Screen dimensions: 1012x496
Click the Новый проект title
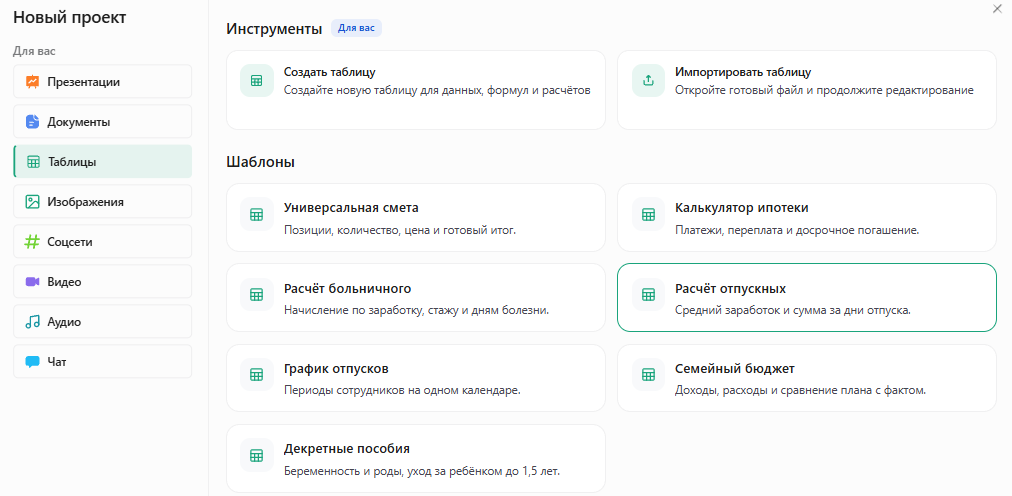point(70,18)
